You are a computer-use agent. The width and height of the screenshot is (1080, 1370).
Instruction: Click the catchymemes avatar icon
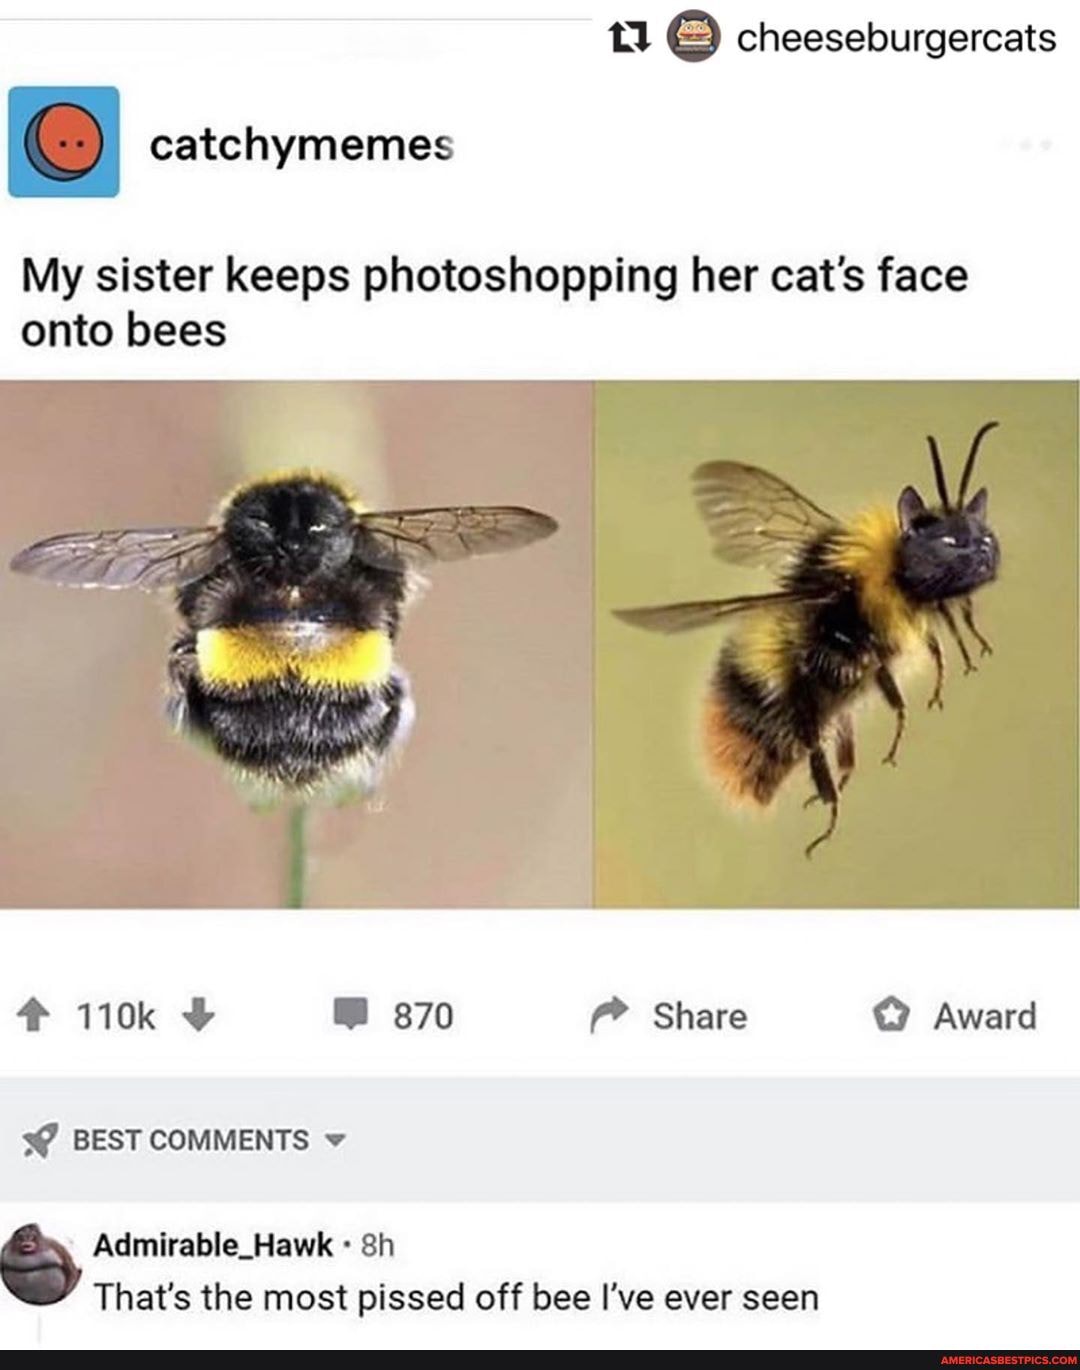(x=64, y=142)
